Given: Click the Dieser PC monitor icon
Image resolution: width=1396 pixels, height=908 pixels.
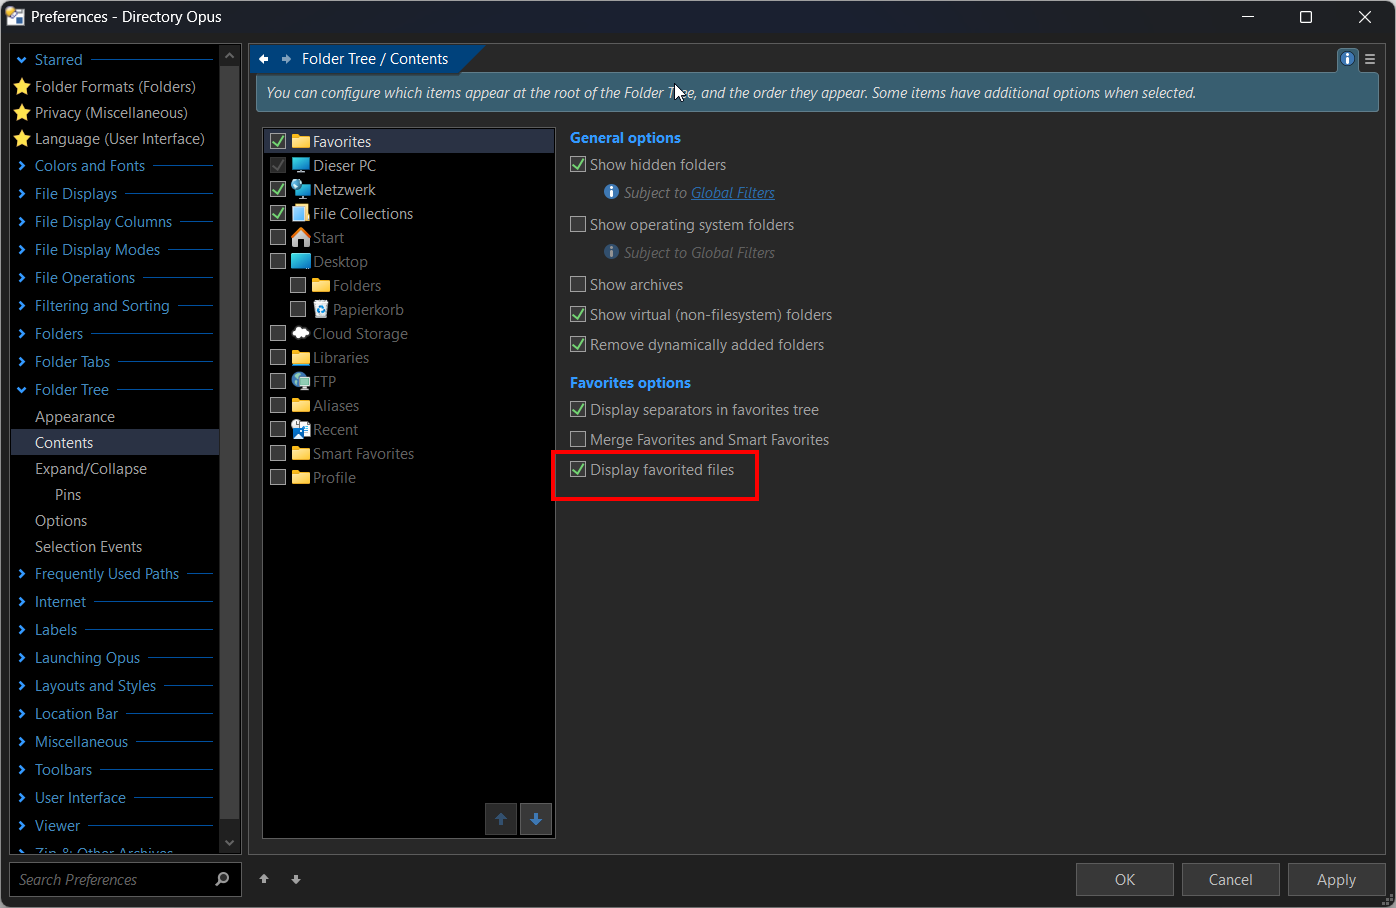Looking at the screenshot, I should click(x=301, y=165).
